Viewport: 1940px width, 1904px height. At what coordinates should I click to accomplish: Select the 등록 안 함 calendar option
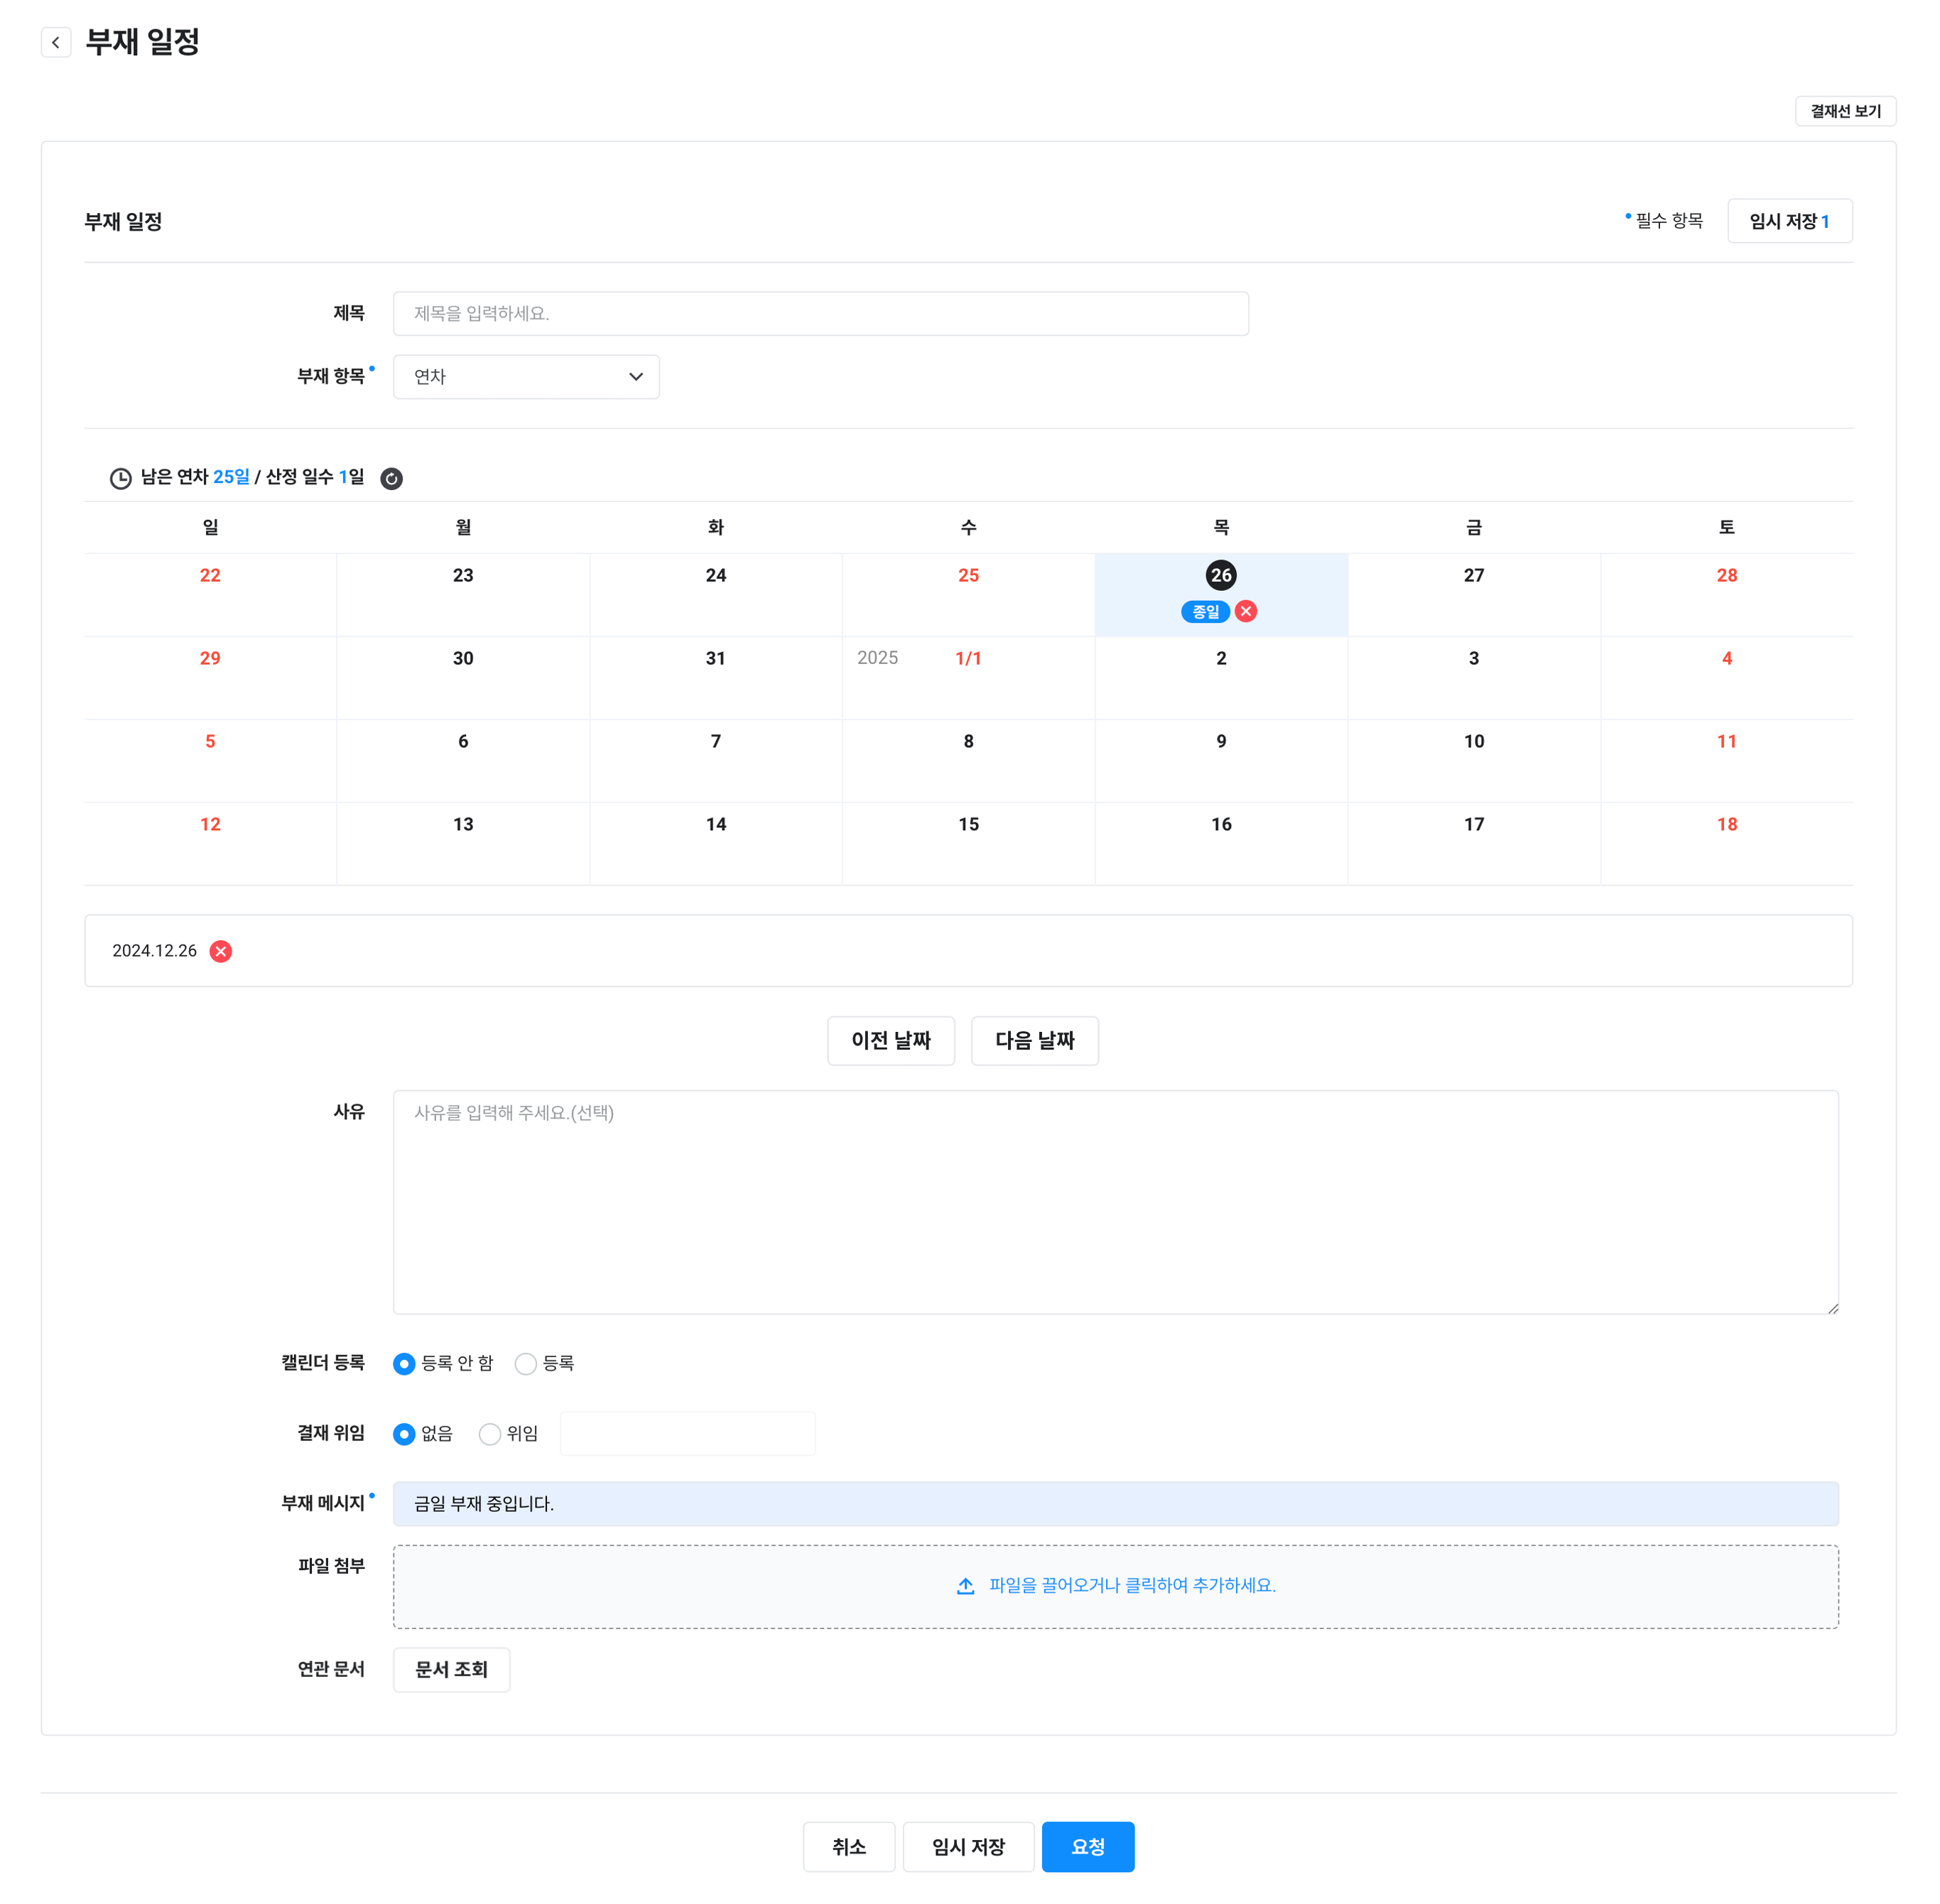[404, 1364]
